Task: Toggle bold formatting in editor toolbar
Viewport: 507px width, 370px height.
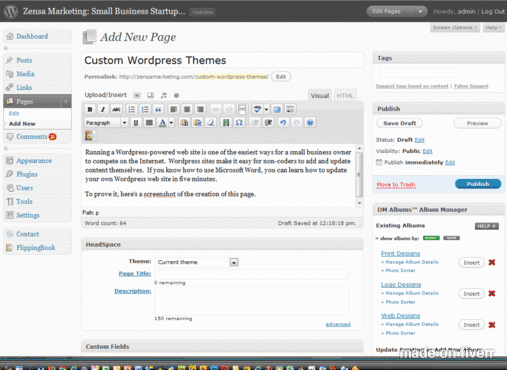Action: click(x=90, y=109)
